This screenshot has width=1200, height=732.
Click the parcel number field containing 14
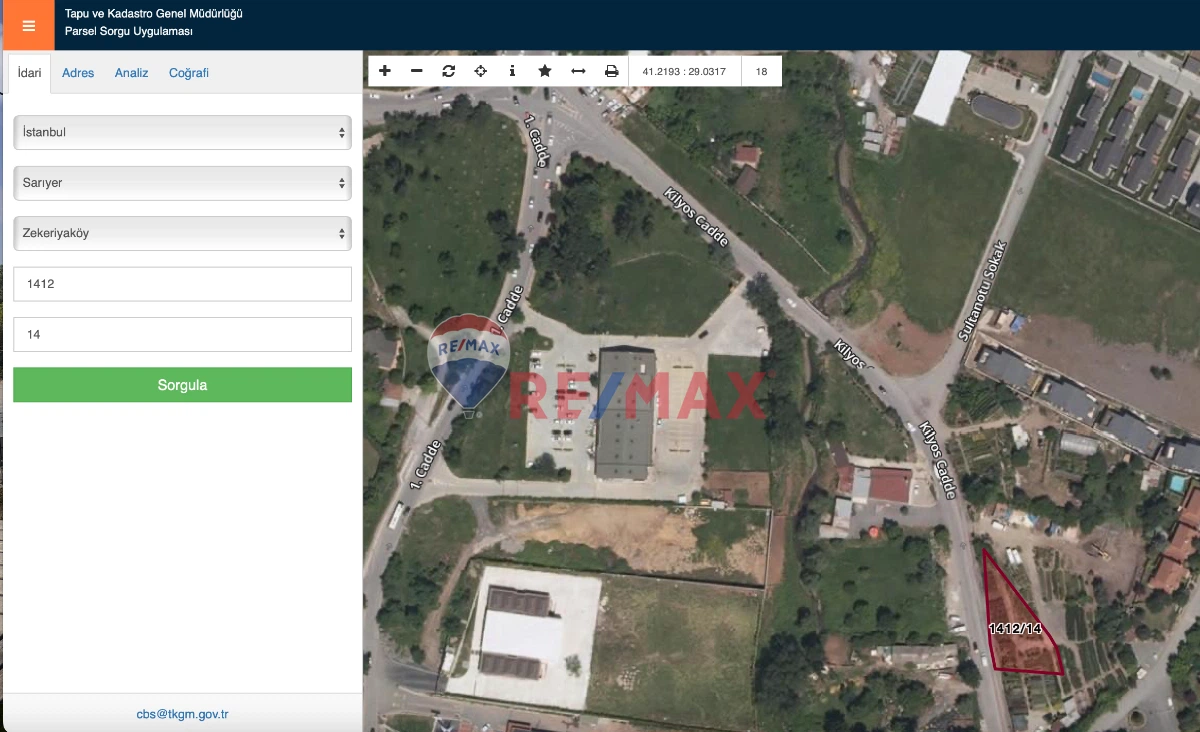pyautogui.click(x=182, y=334)
